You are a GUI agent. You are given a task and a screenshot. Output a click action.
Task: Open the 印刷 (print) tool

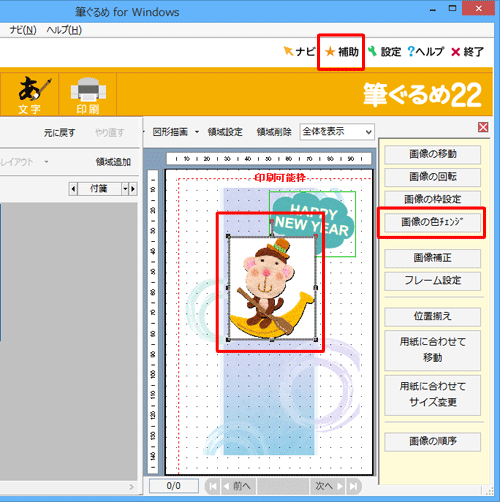click(x=88, y=95)
